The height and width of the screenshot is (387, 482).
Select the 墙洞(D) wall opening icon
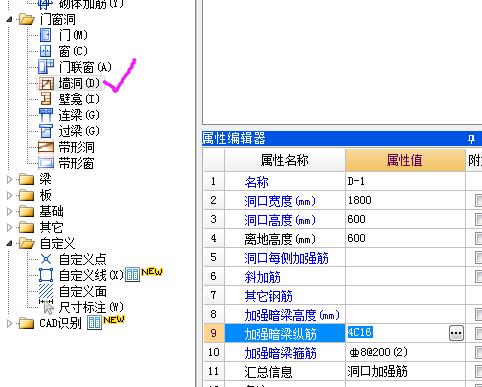coord(46,83)
